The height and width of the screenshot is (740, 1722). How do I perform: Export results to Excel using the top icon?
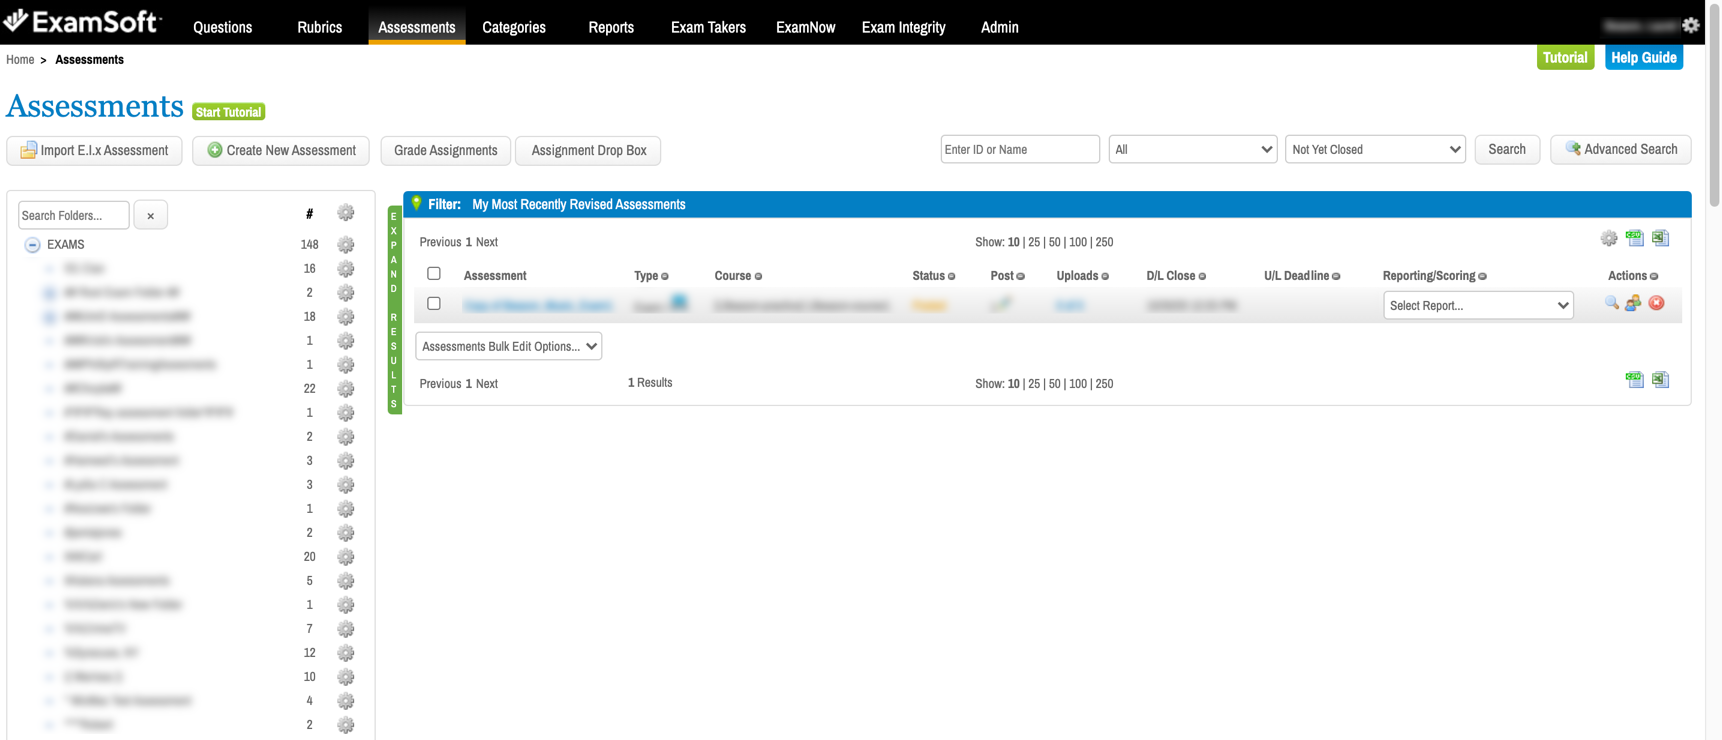pos(1661,238)
